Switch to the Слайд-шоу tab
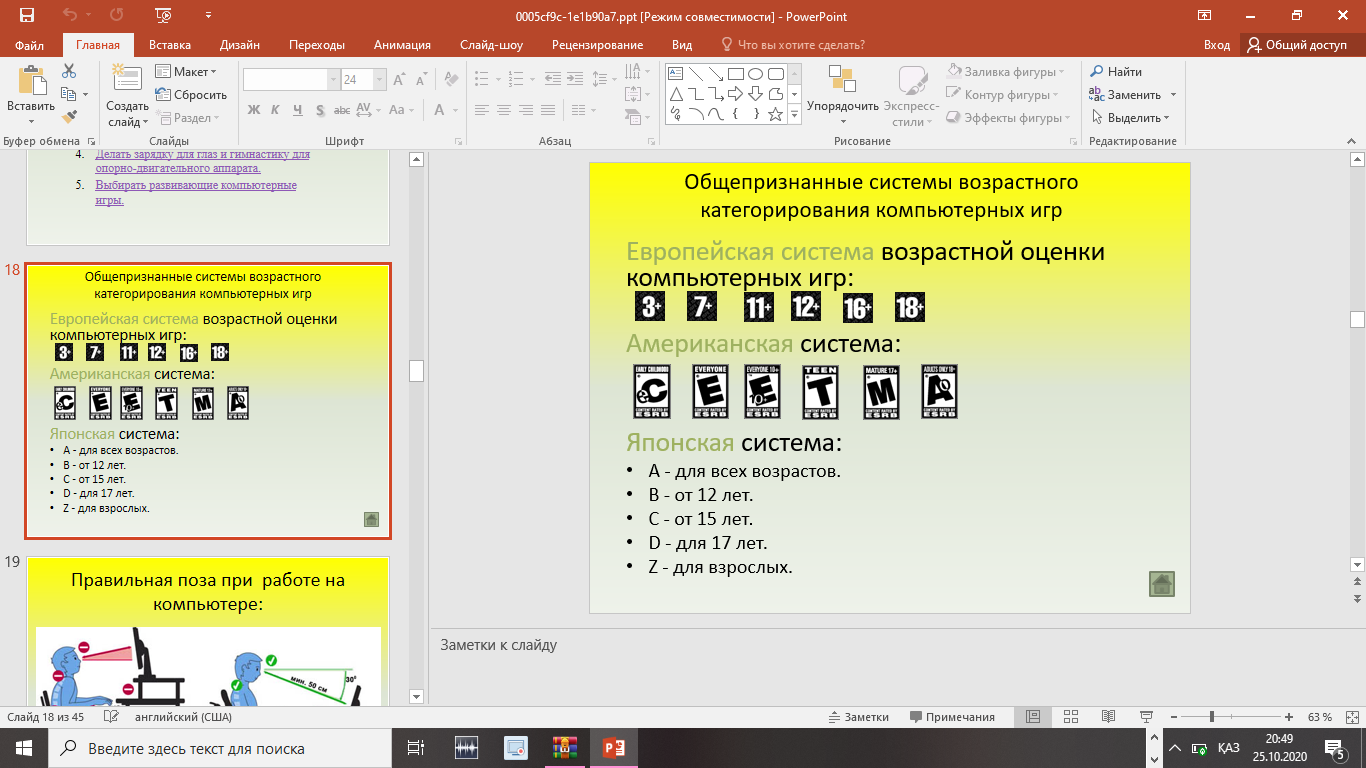1366x768 pixels. coord(491,45)
